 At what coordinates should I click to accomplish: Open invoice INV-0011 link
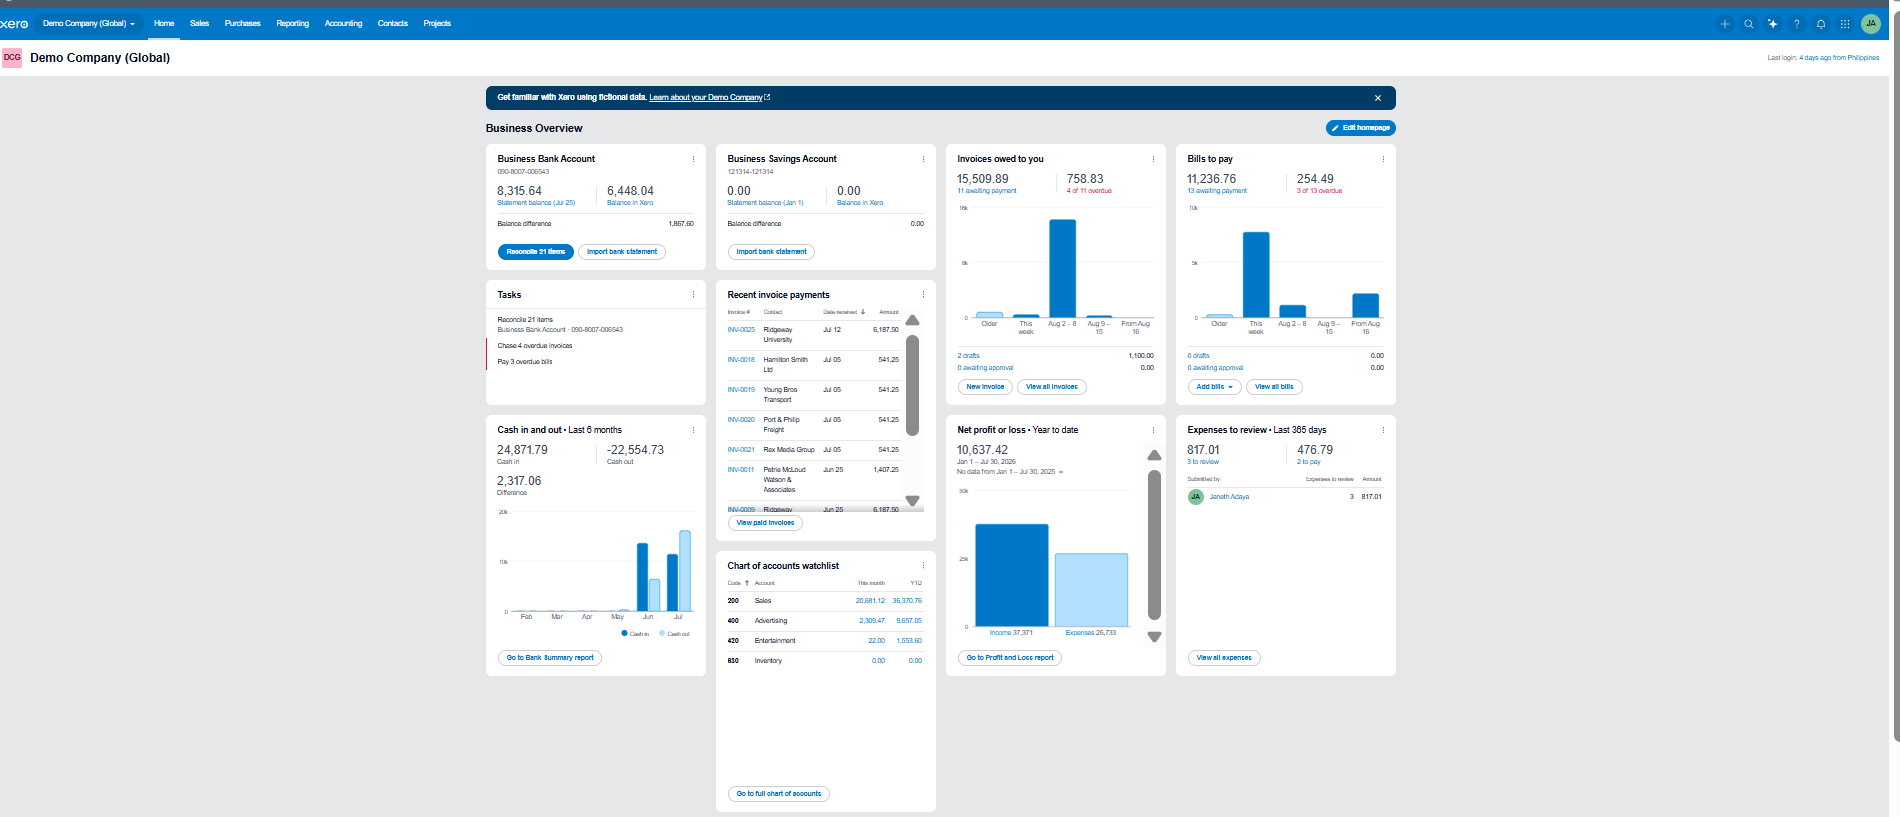coord(741,470)
